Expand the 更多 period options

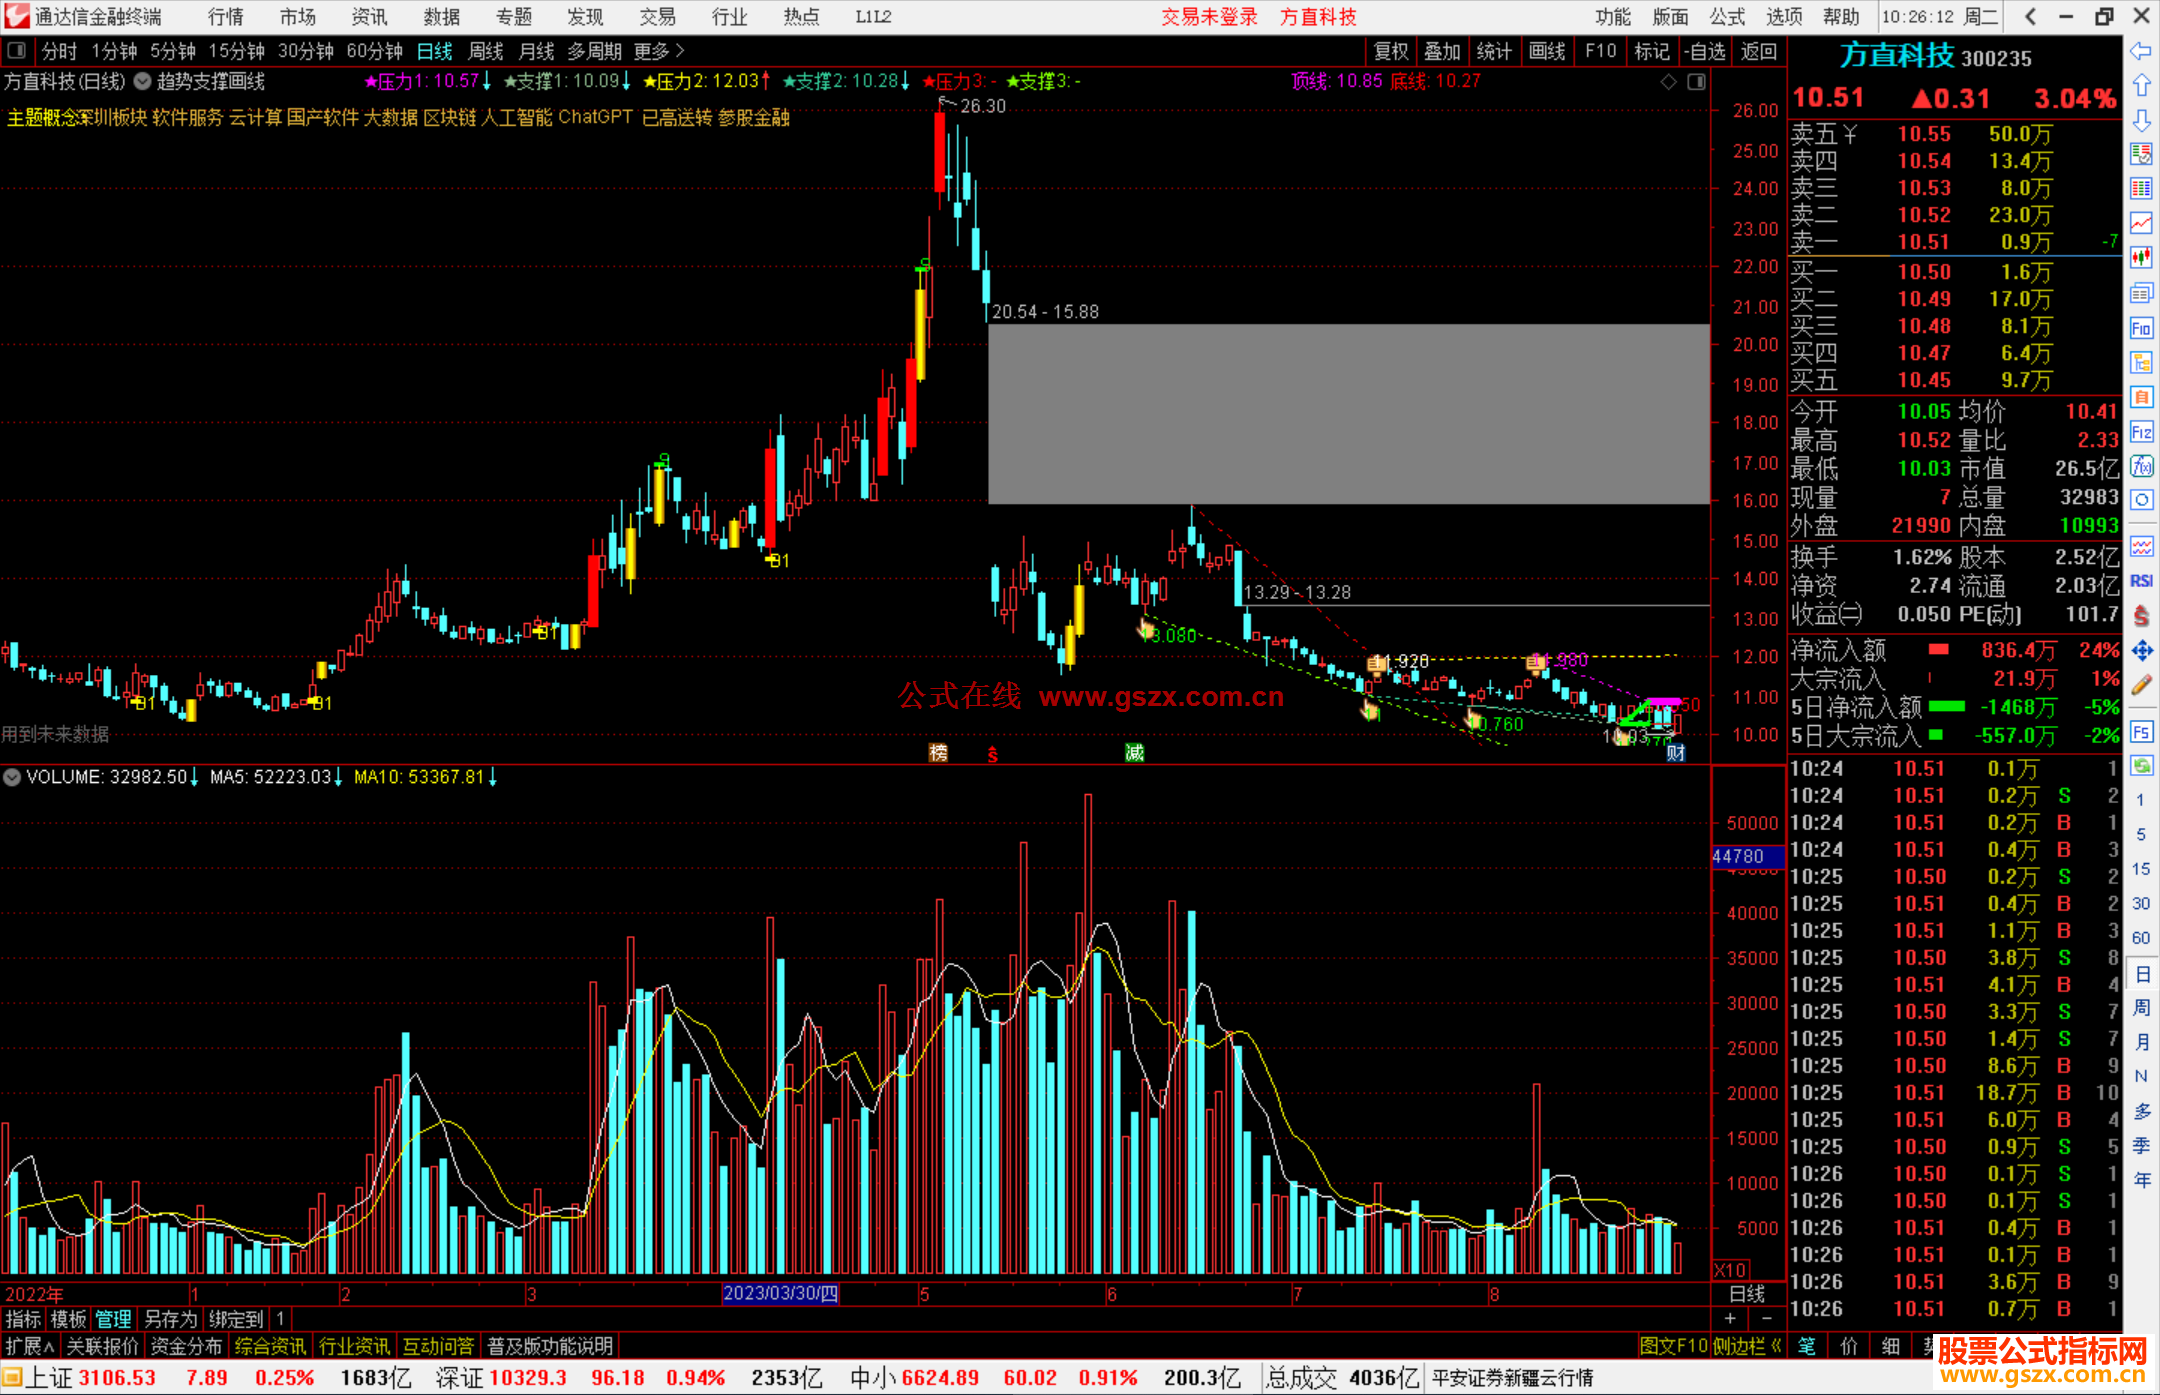pyautogui.click(x=659, y=51)
